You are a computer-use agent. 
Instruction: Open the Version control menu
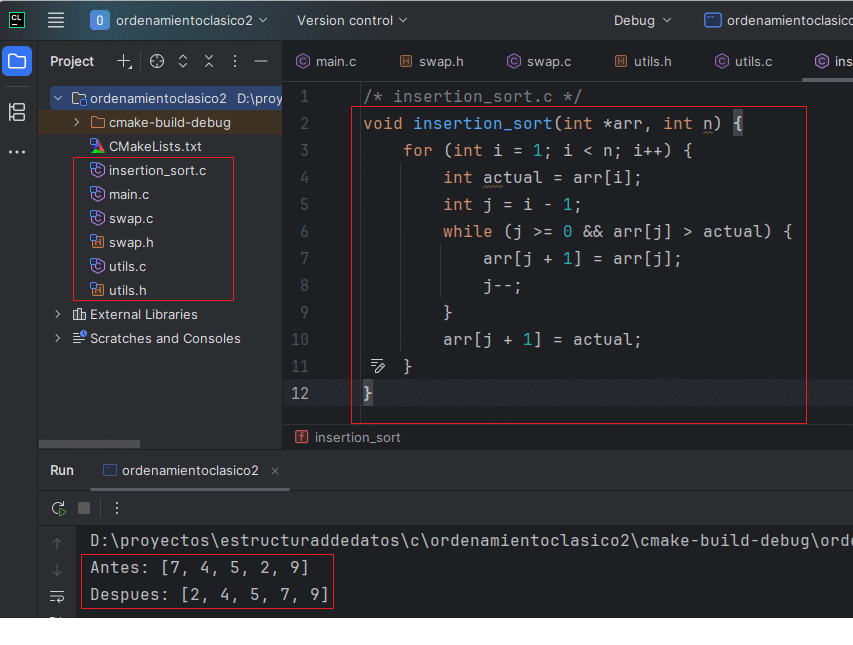pyautogui.click(x=350, y=19)
